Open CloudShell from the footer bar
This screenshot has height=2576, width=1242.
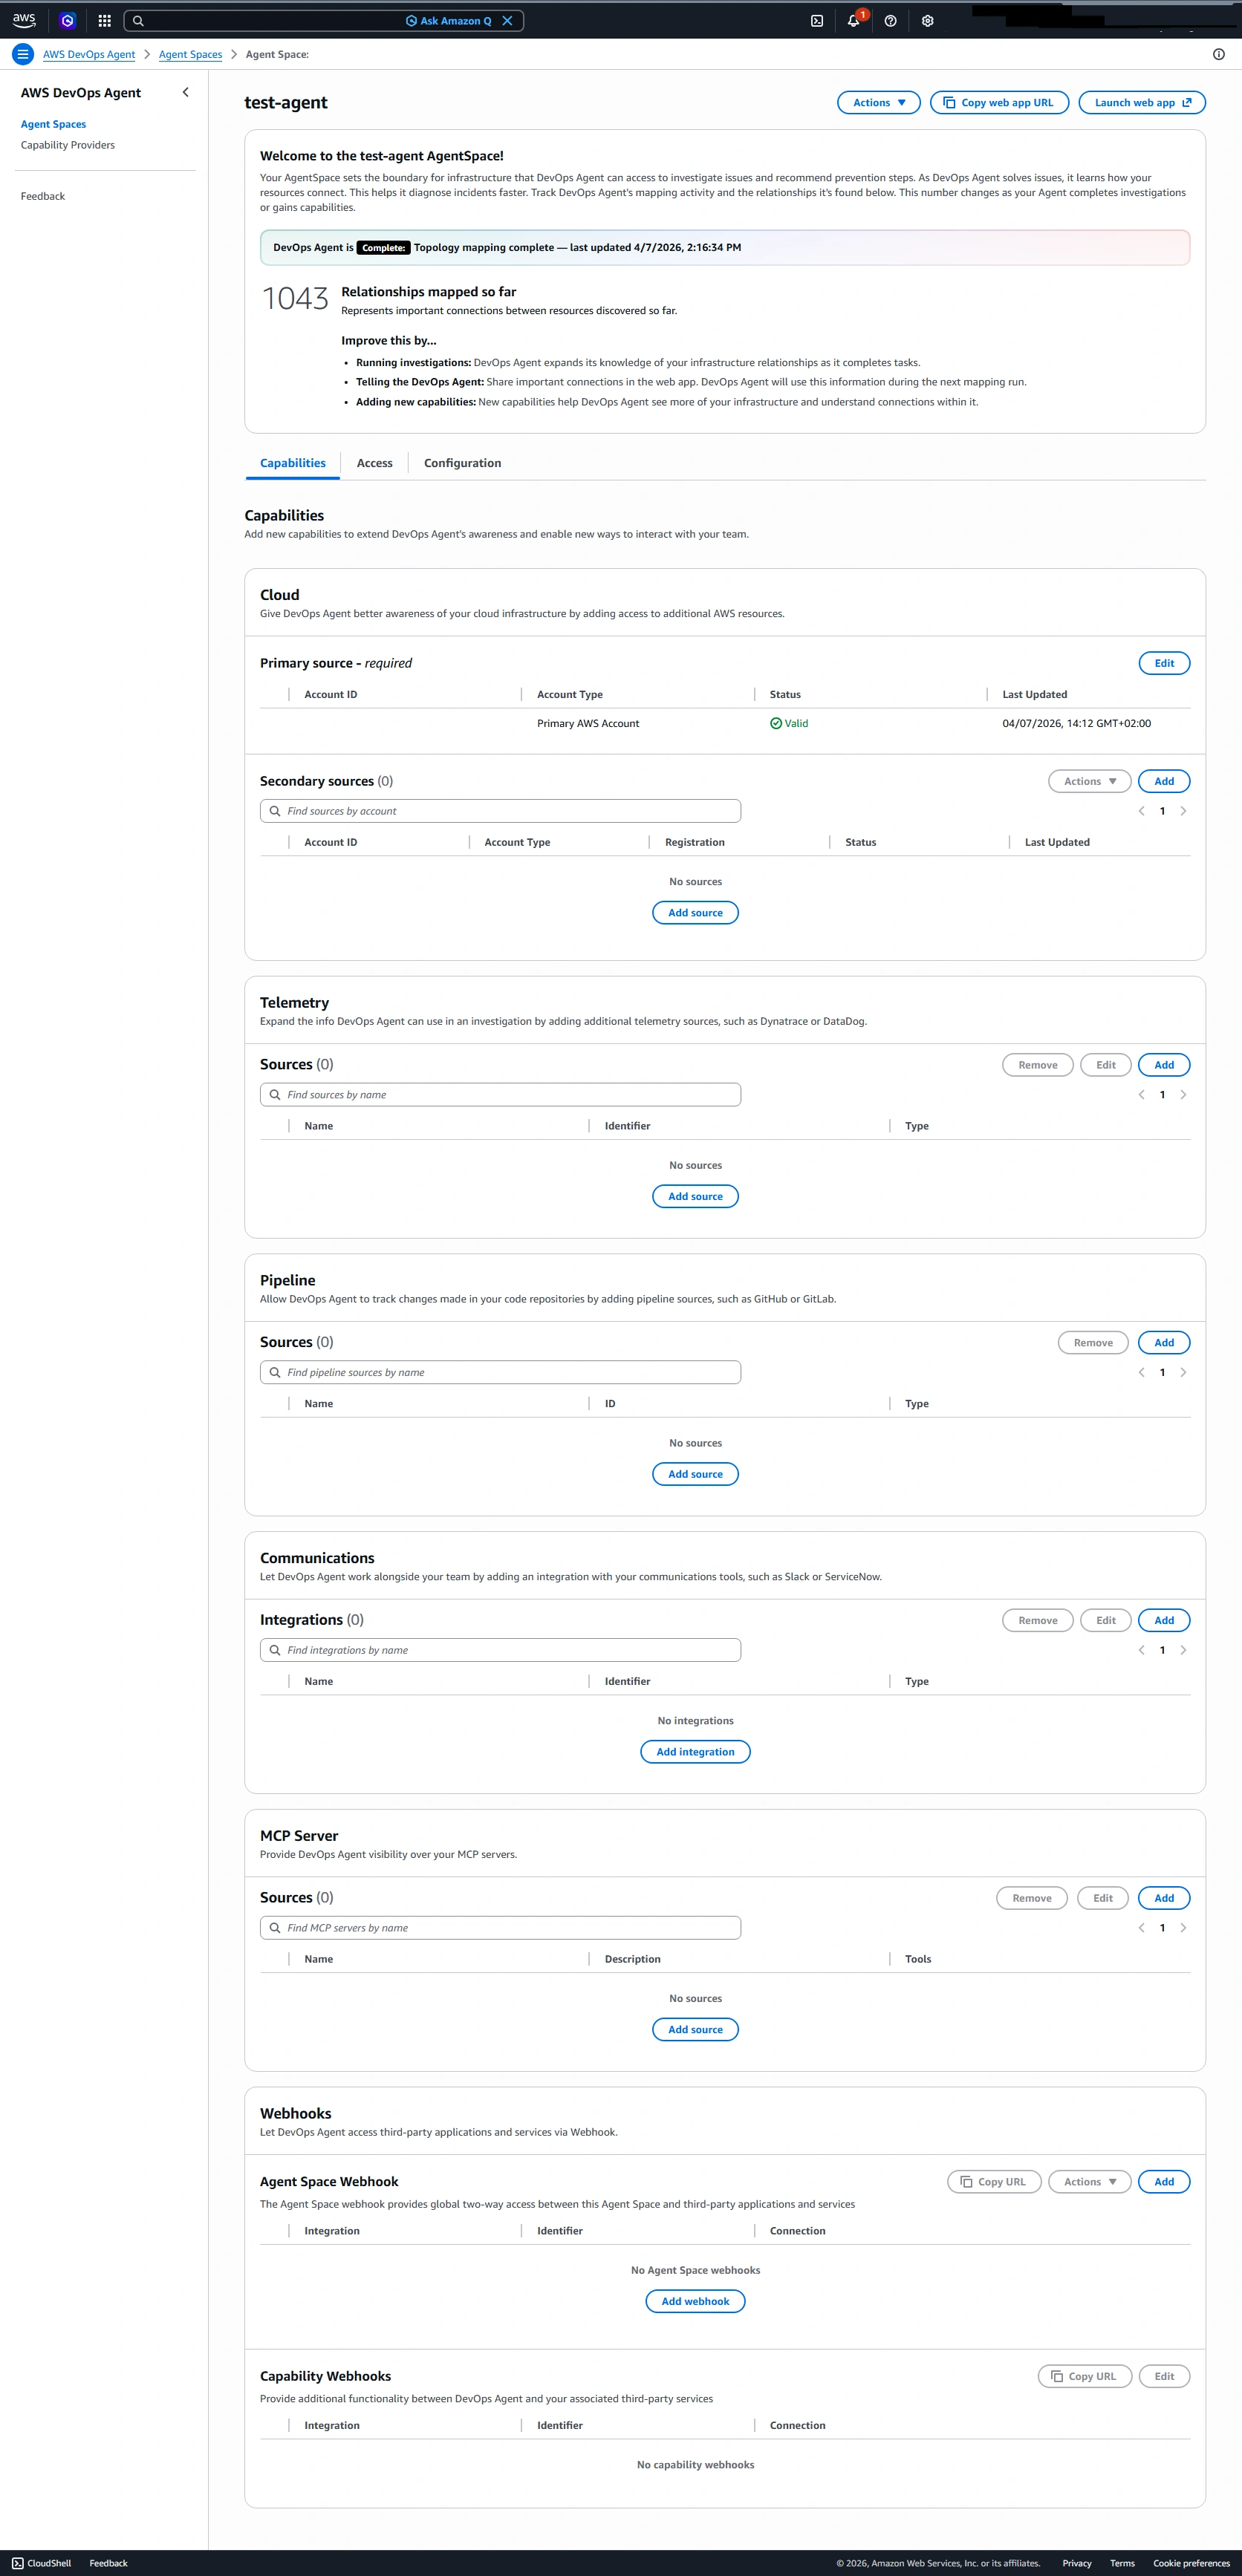point(41,2563)
